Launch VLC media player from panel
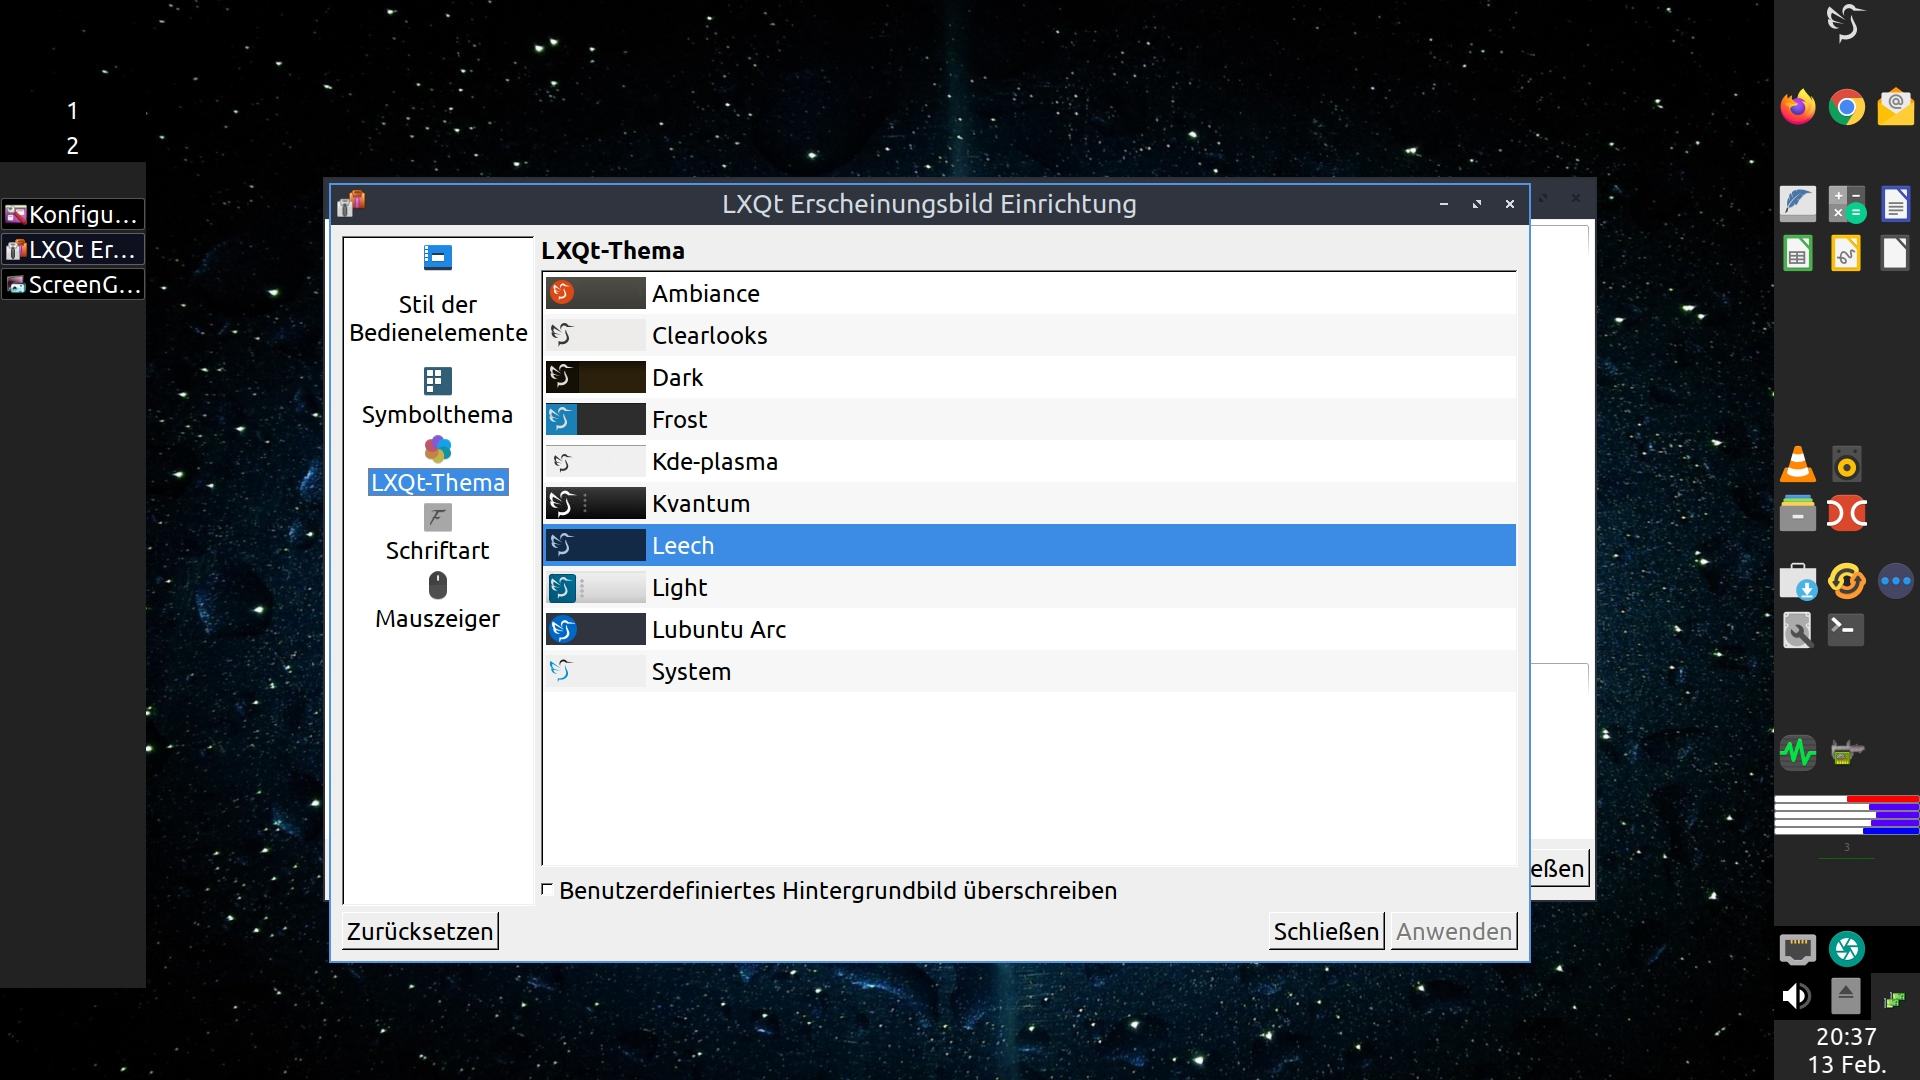 click(1798, 464)
